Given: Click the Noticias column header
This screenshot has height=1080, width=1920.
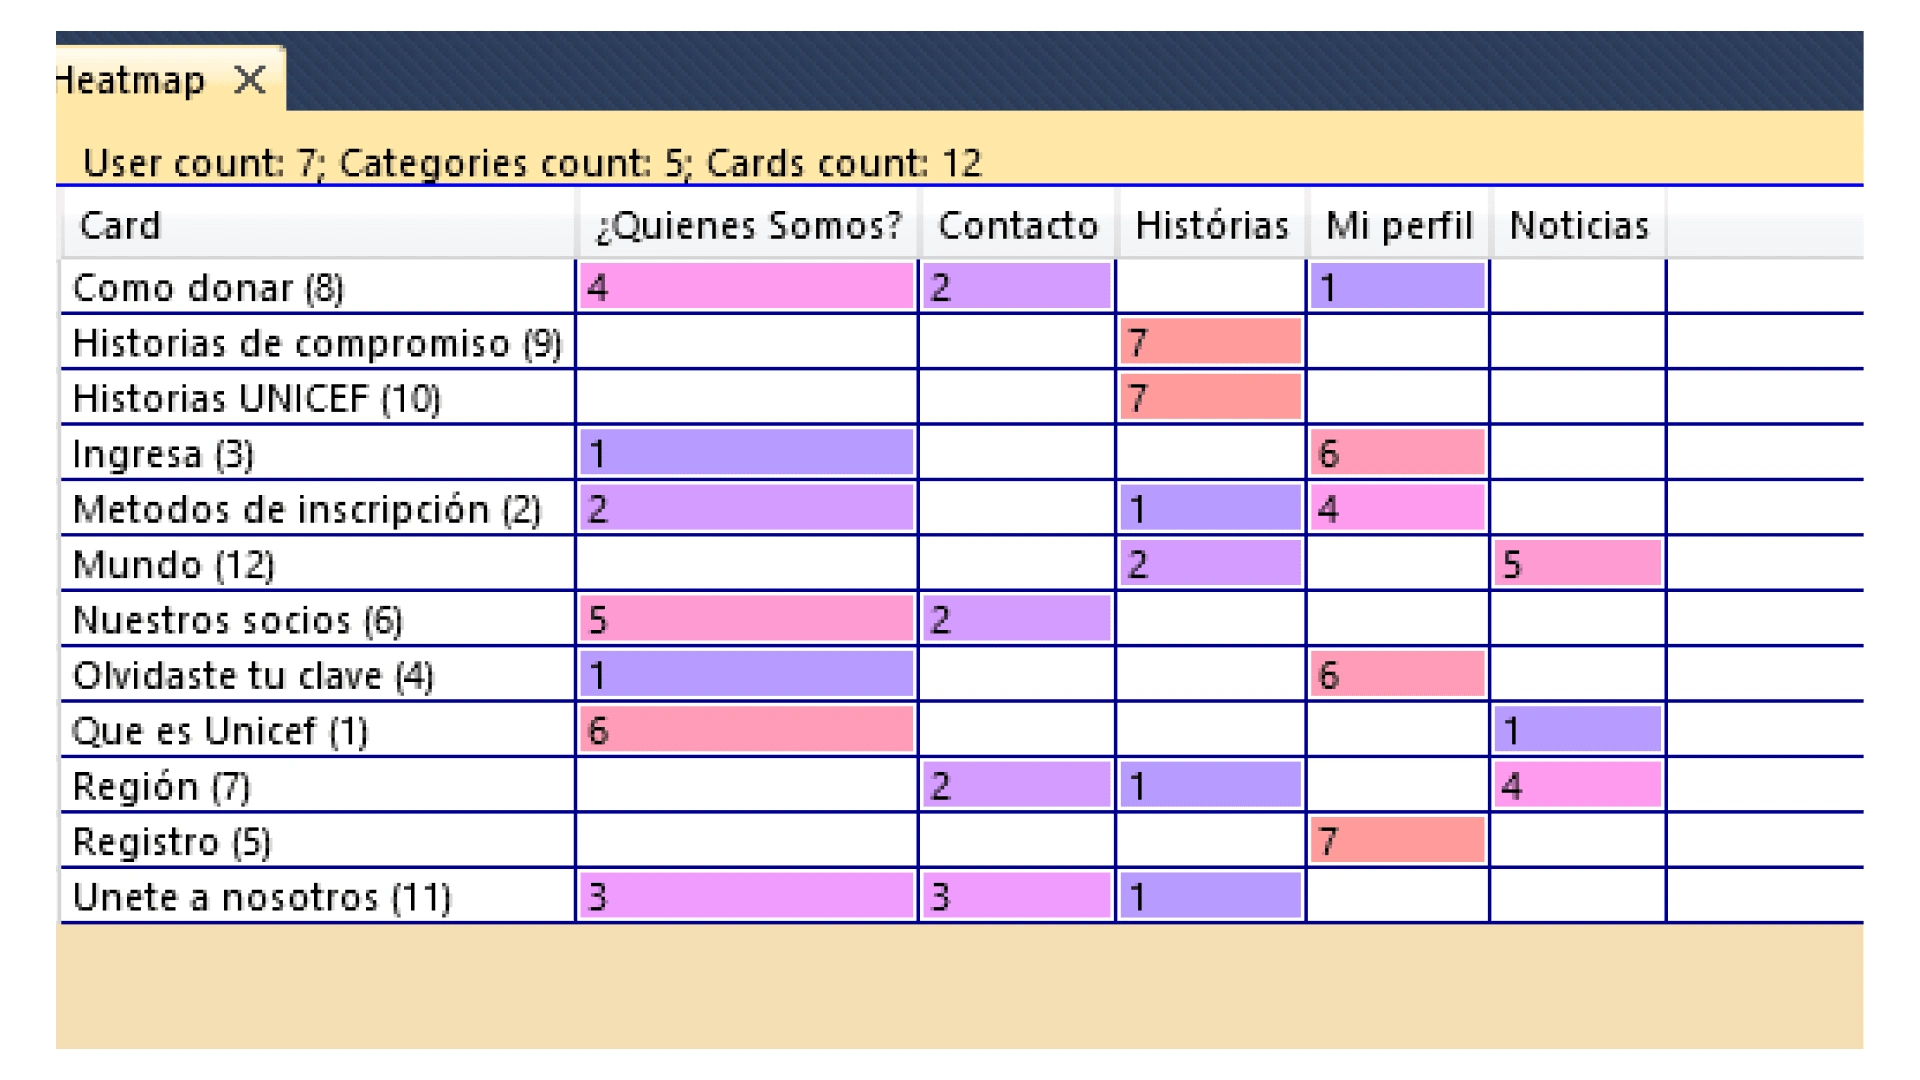Looking at the screenshot, I should pos(1579,225).
